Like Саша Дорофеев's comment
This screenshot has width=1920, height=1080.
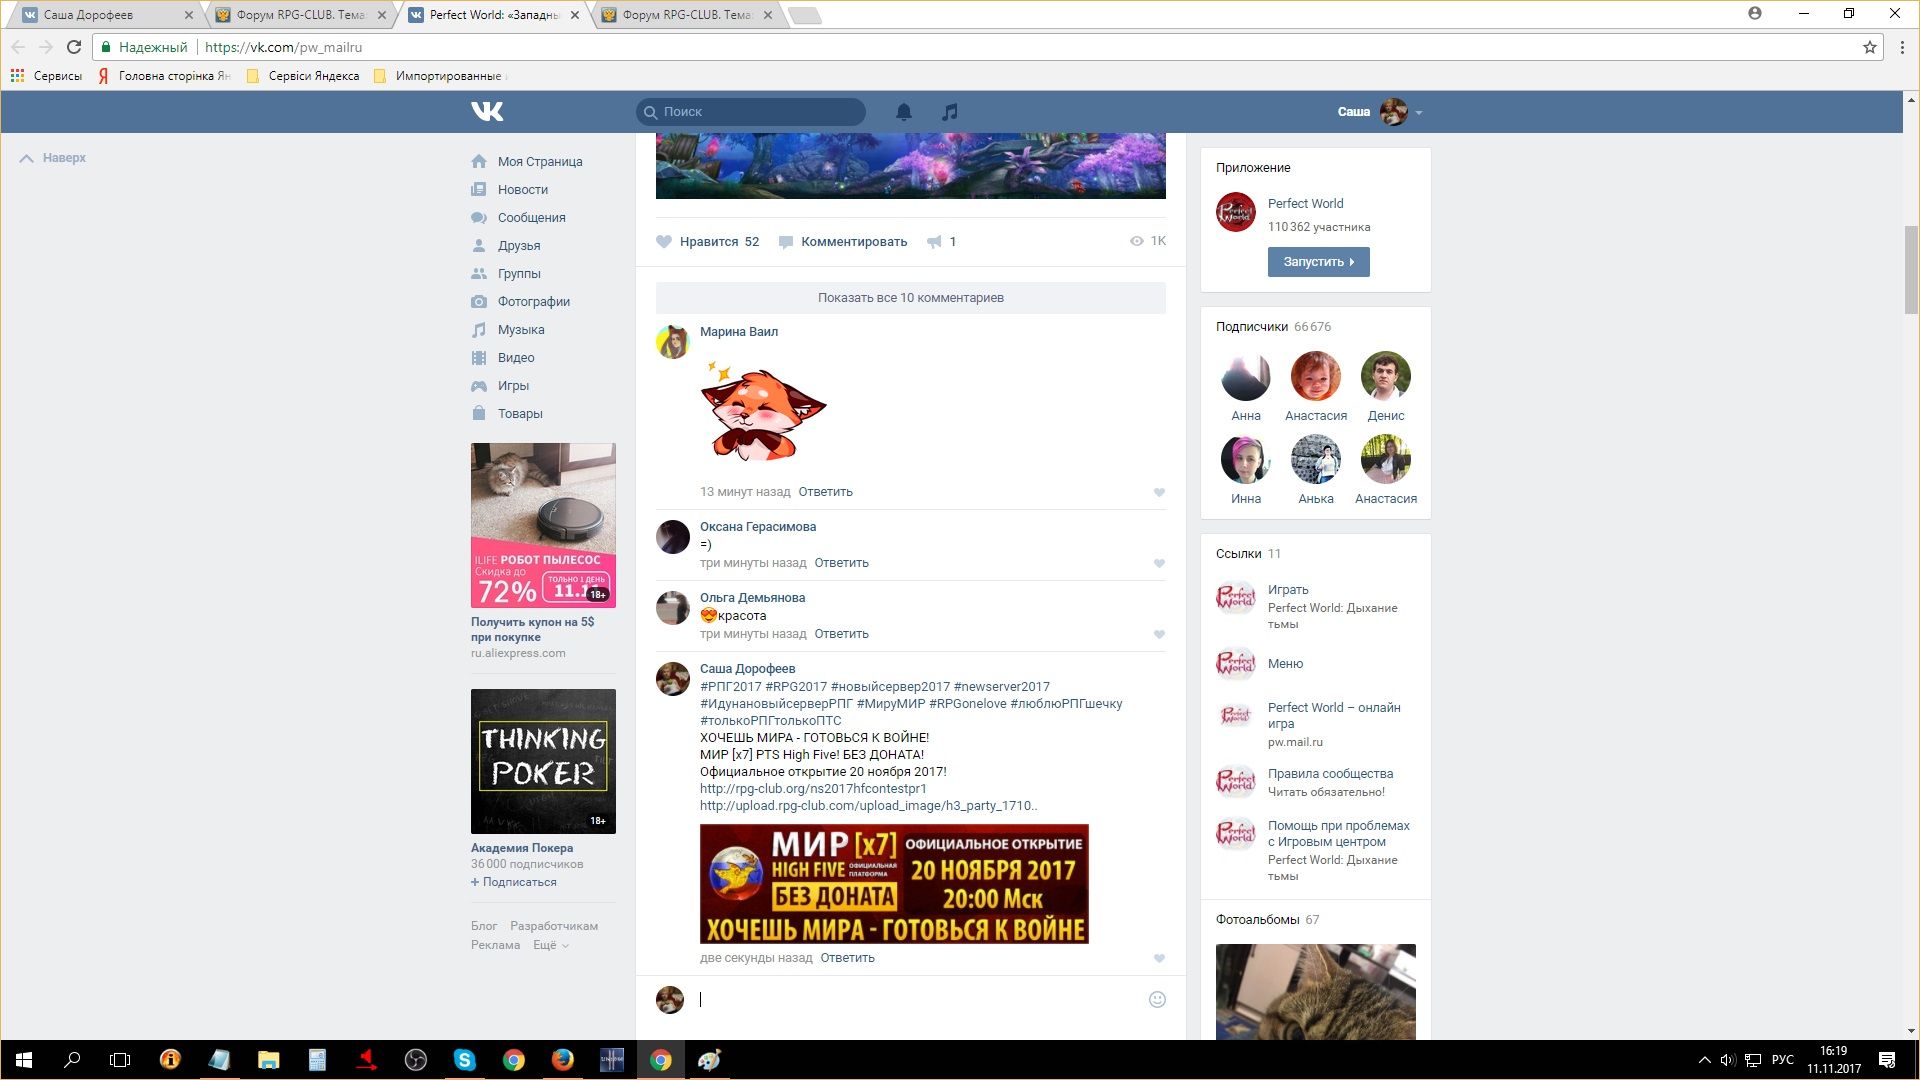pos(1159,958)
